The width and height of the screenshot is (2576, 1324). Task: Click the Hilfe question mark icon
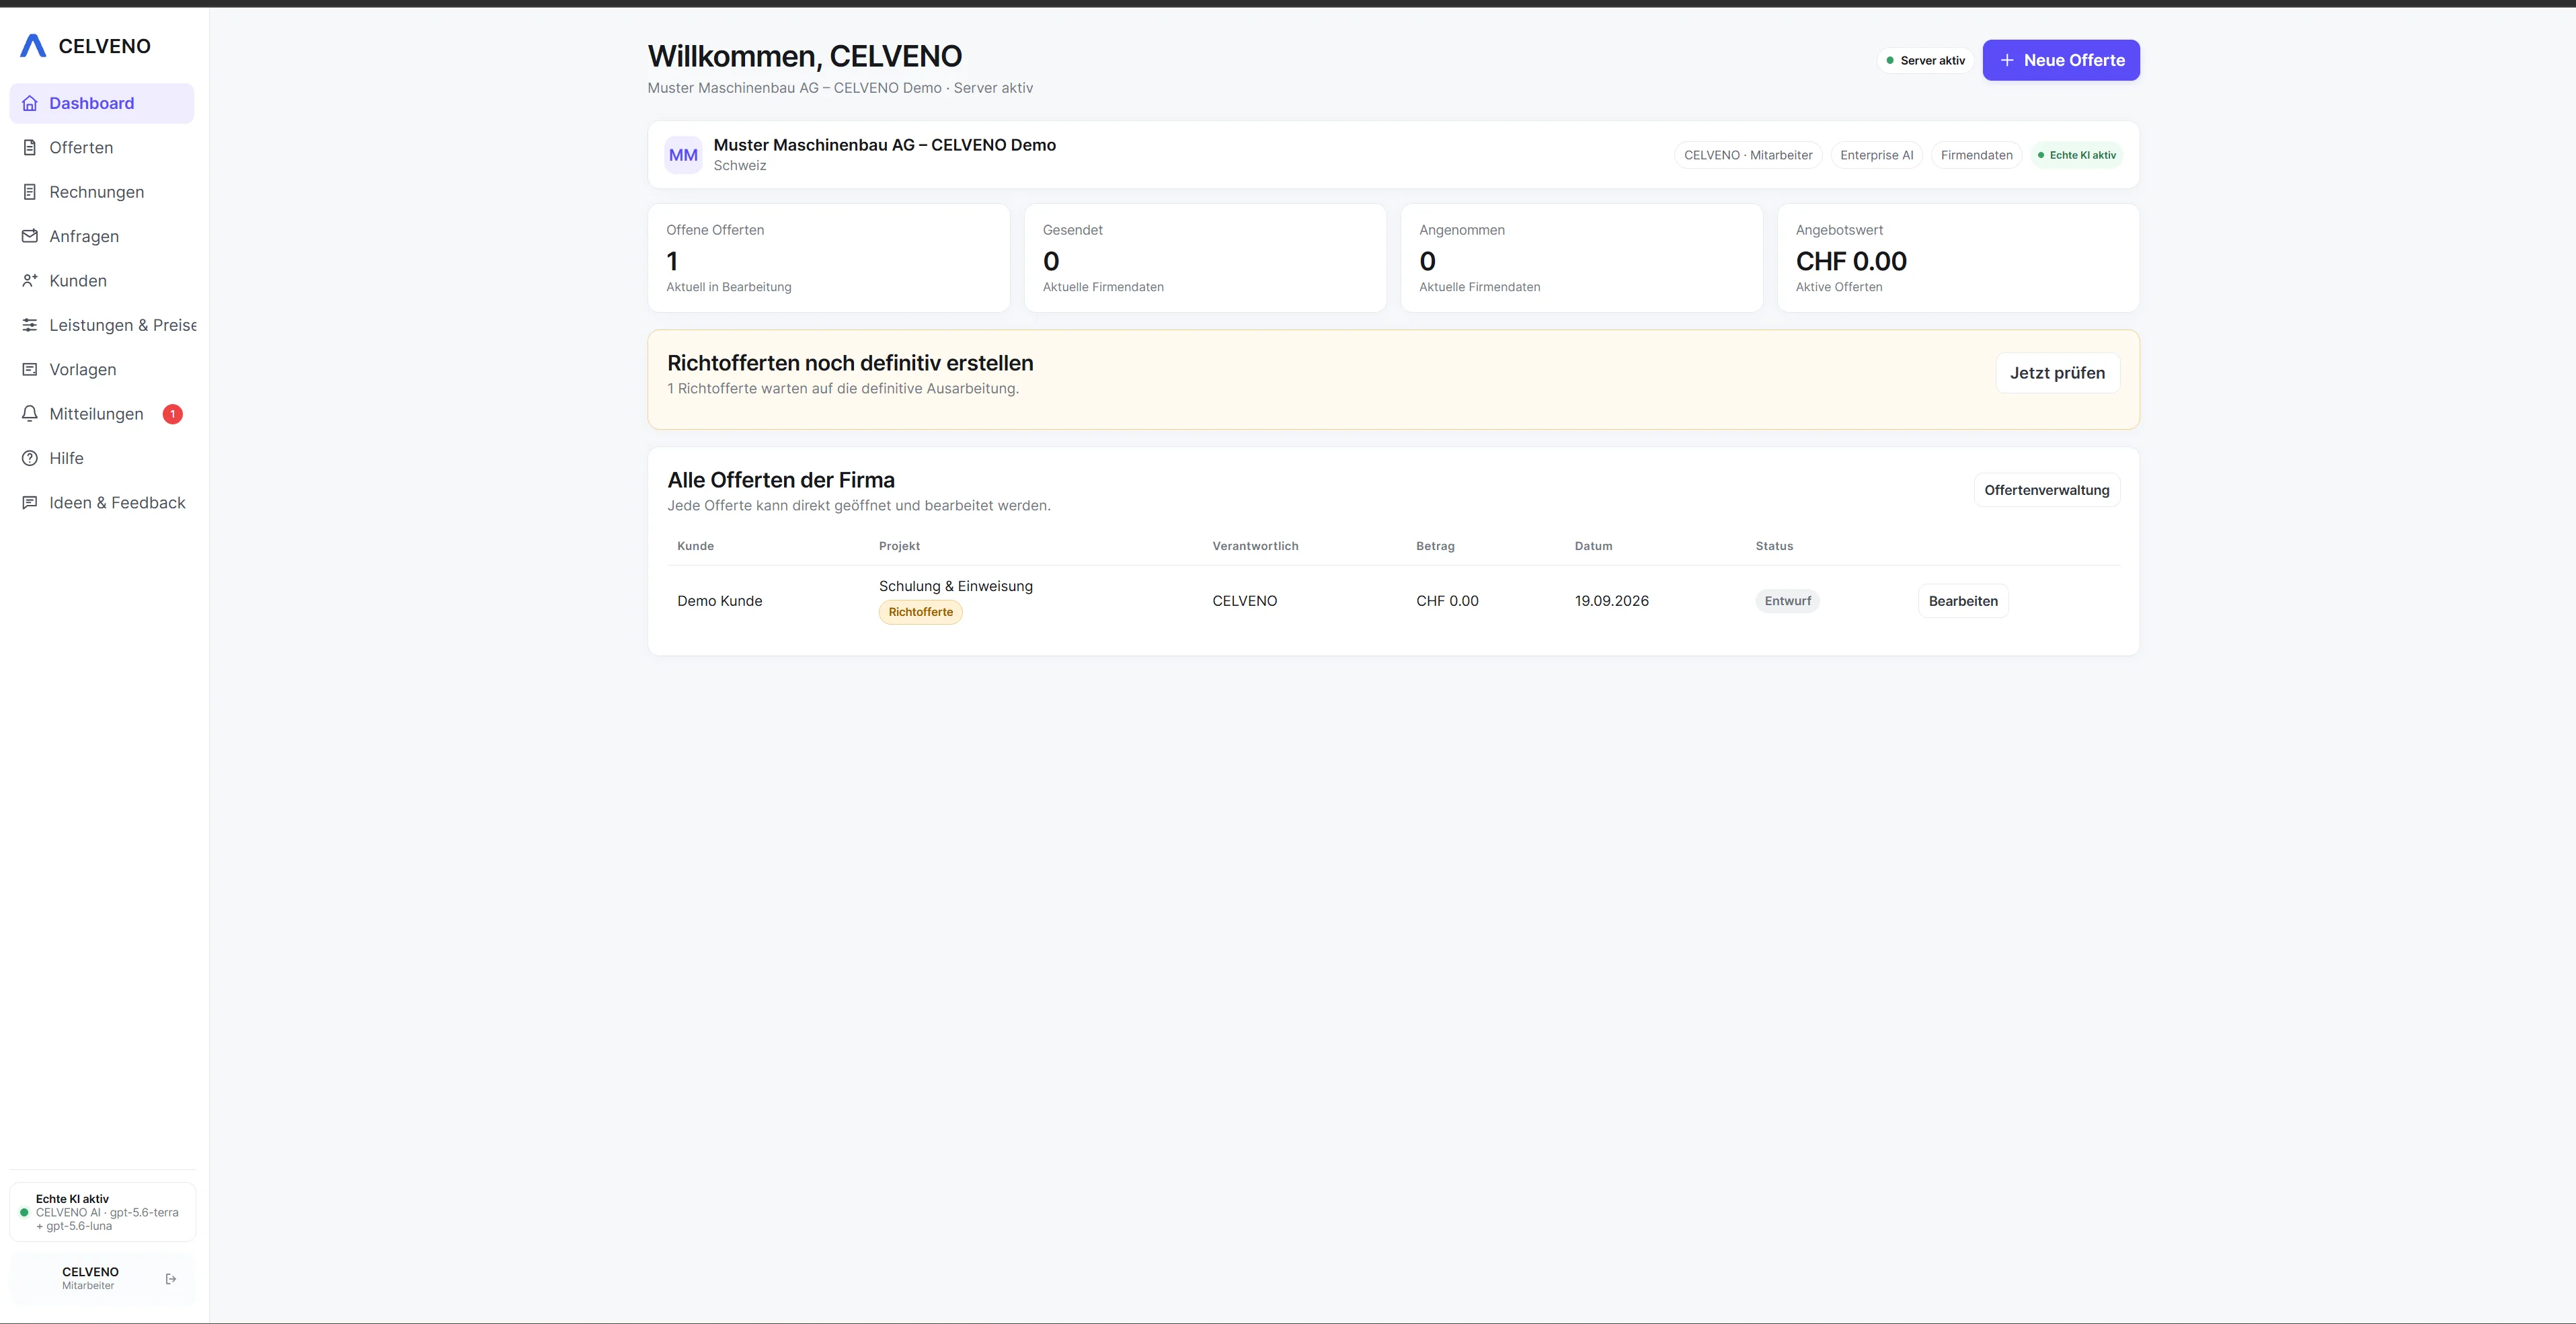(30, 458)
